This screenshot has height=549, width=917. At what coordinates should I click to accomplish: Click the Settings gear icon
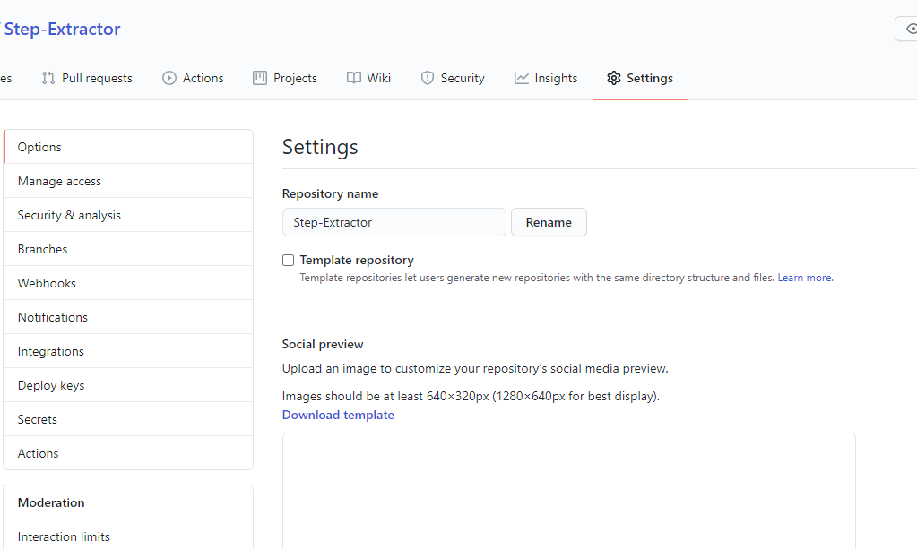click(x=613, y=78)
